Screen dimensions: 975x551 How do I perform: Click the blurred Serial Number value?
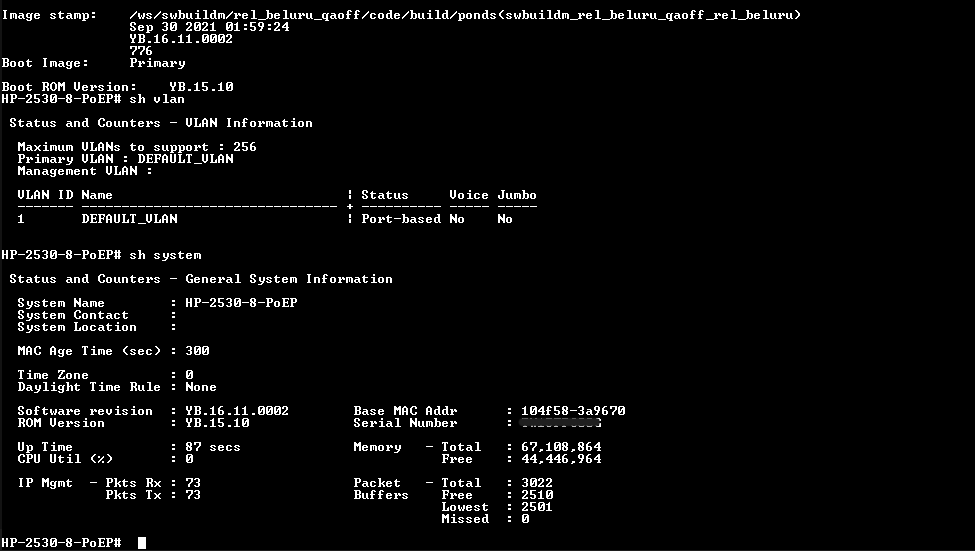click(560, 423)
